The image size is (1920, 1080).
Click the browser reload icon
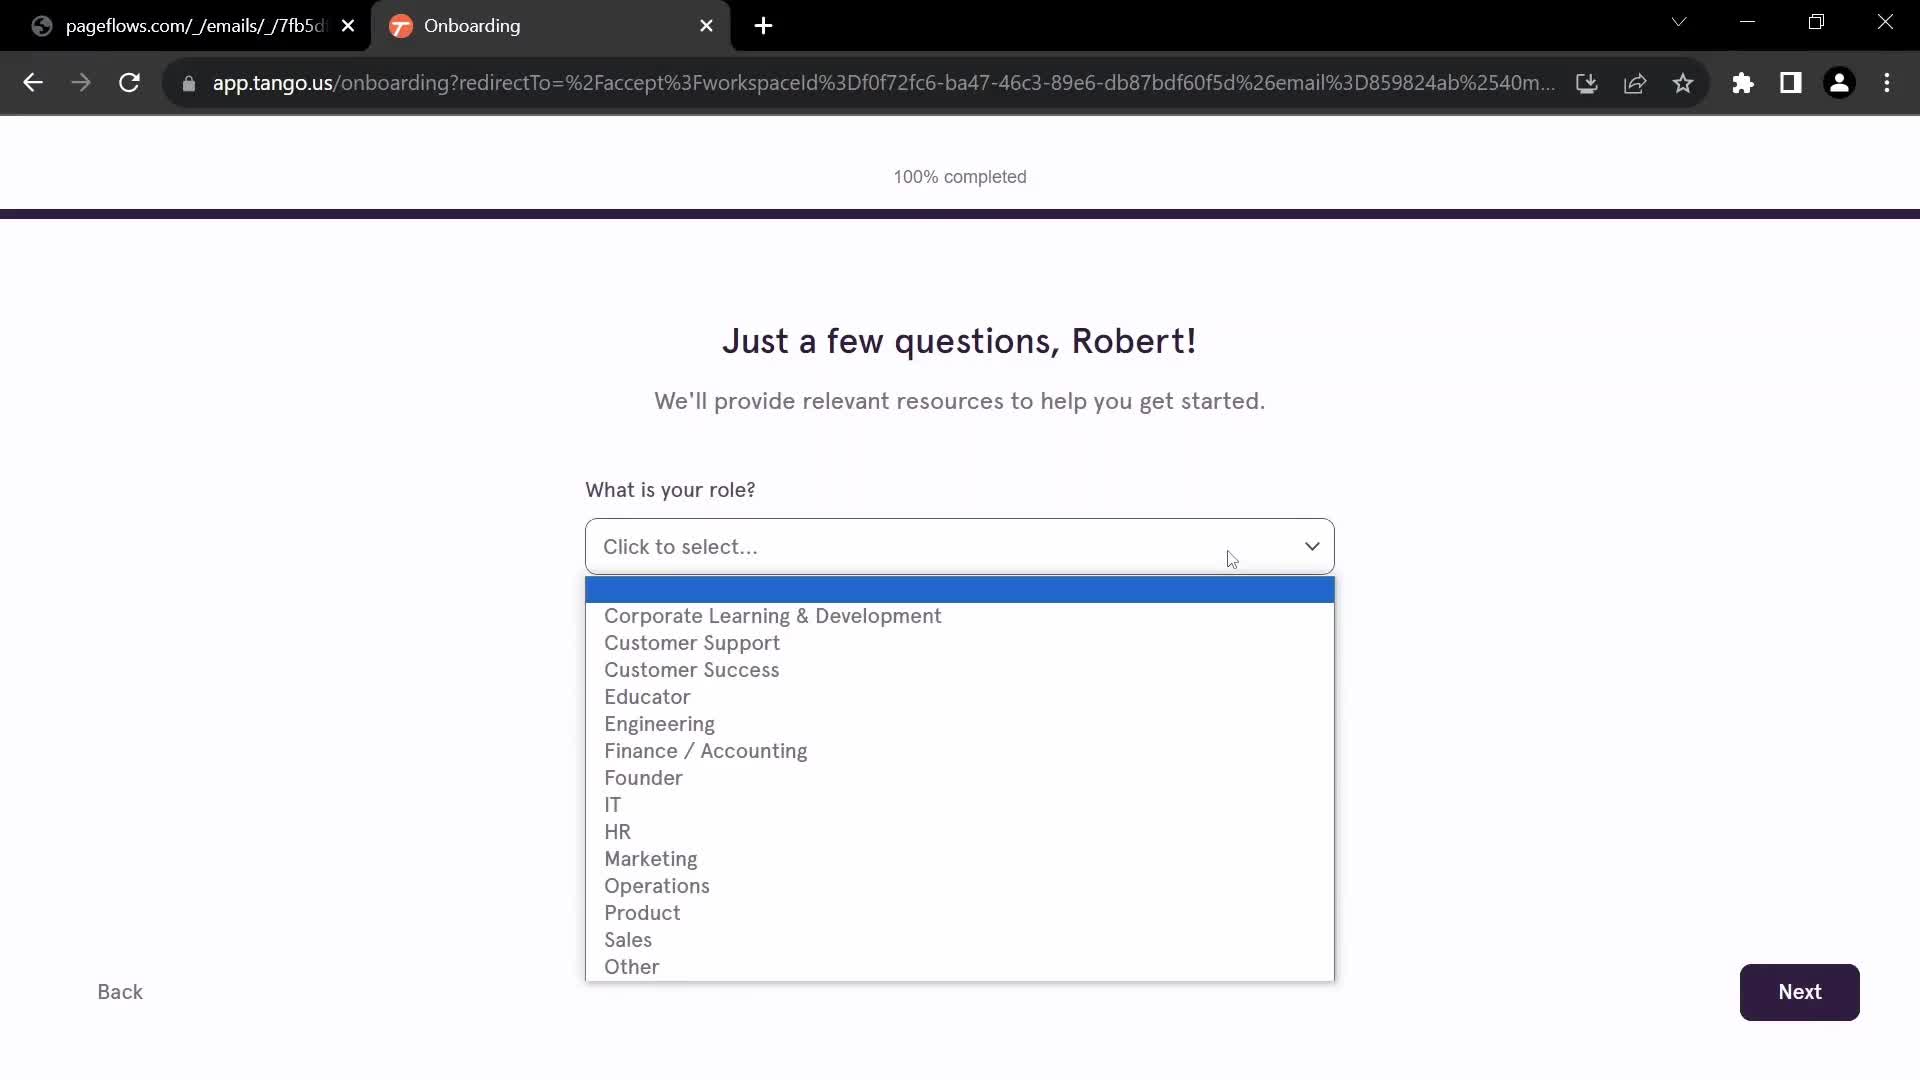[x=129, y=83]
